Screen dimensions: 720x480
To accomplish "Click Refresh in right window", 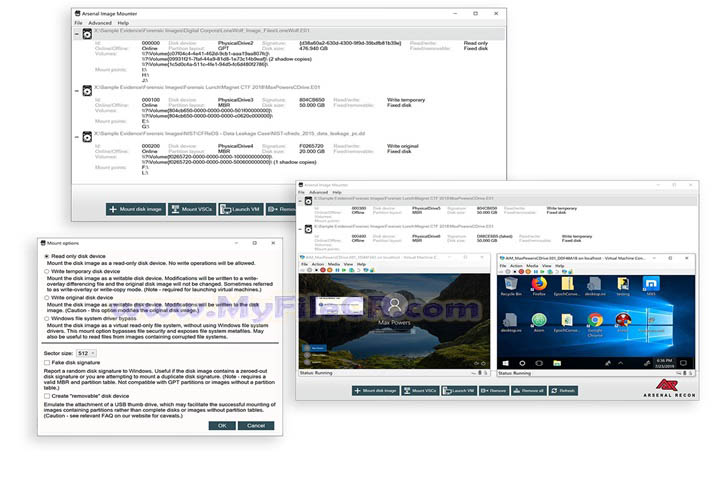I will click(563, 390).
